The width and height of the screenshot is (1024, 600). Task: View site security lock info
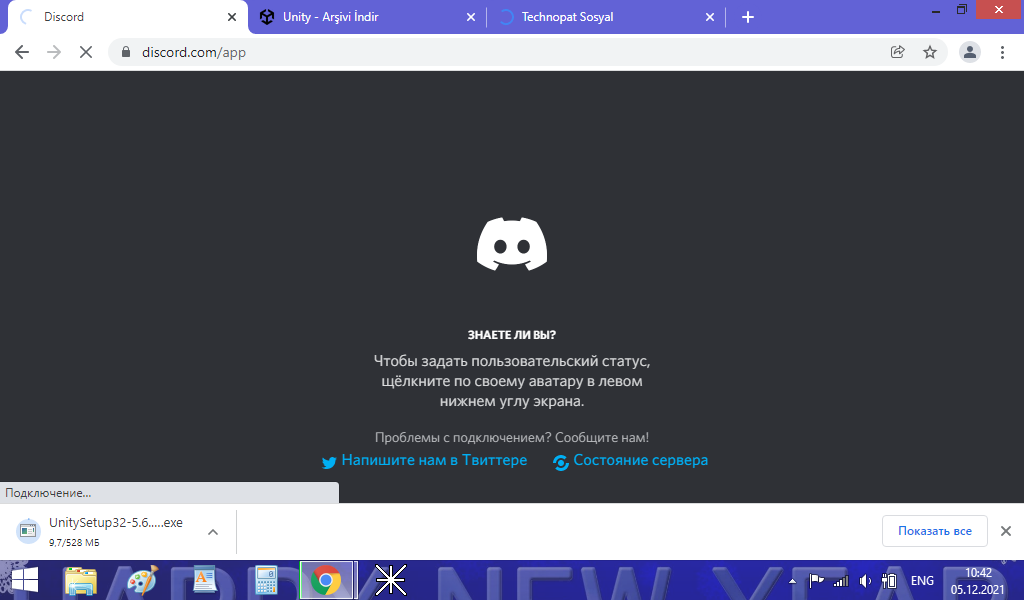coord(127,52)
